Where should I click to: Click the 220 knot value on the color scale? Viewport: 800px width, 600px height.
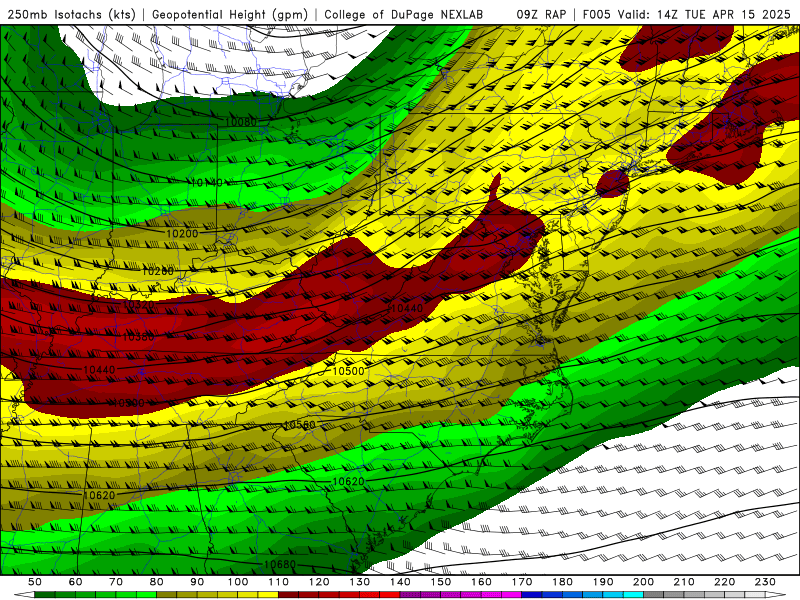[724, 582]
